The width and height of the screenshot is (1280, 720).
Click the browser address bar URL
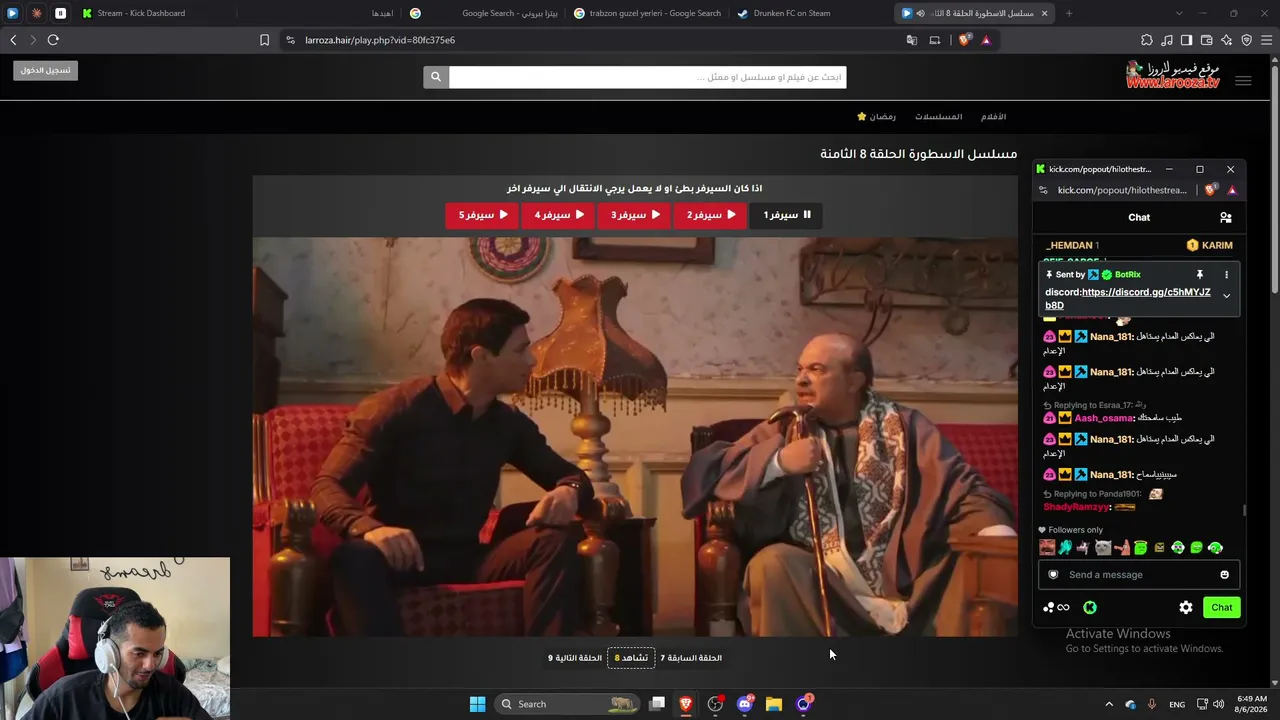(x=380, y=40)
